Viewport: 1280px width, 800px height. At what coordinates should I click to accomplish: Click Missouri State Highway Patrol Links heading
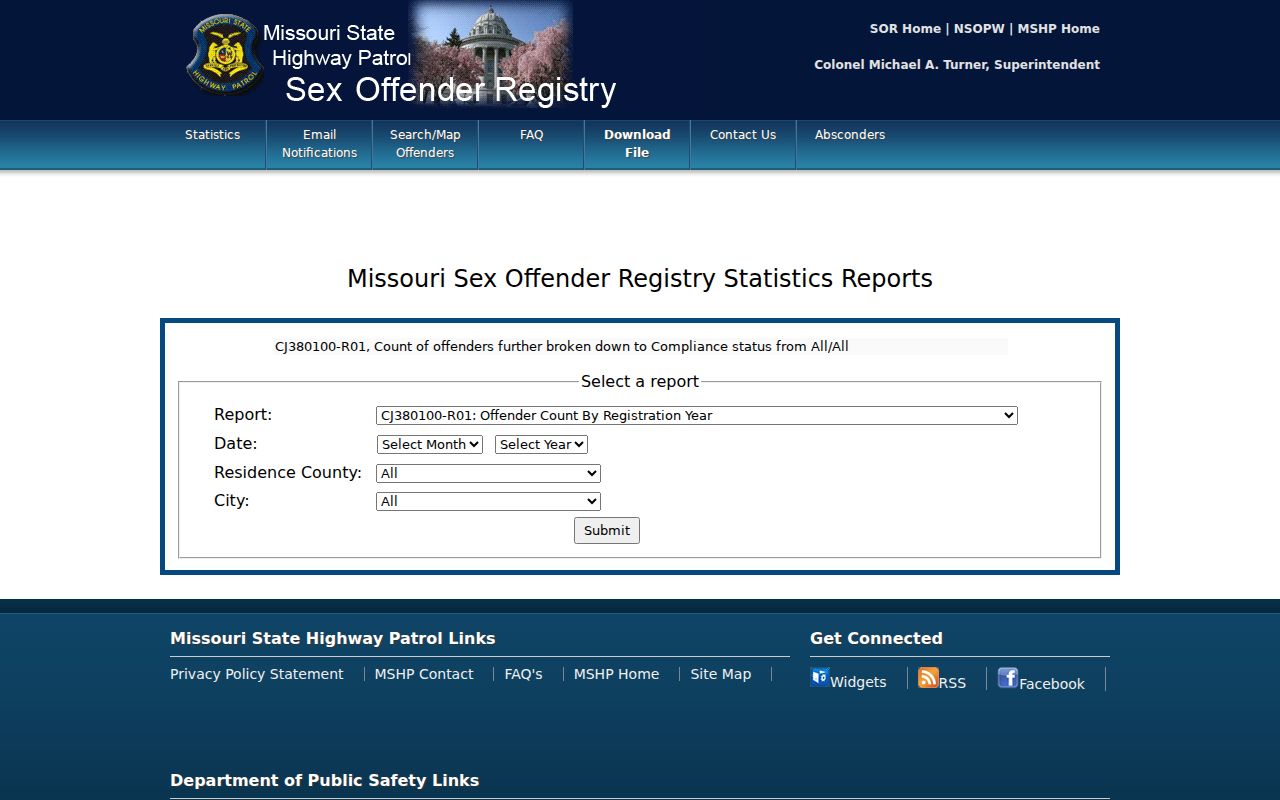pos(332,638)
